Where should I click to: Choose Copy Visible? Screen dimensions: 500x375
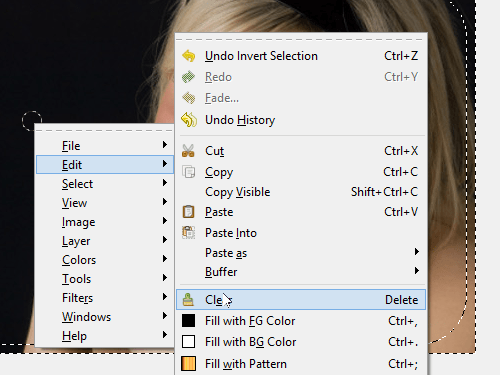[x=301, y=192]
